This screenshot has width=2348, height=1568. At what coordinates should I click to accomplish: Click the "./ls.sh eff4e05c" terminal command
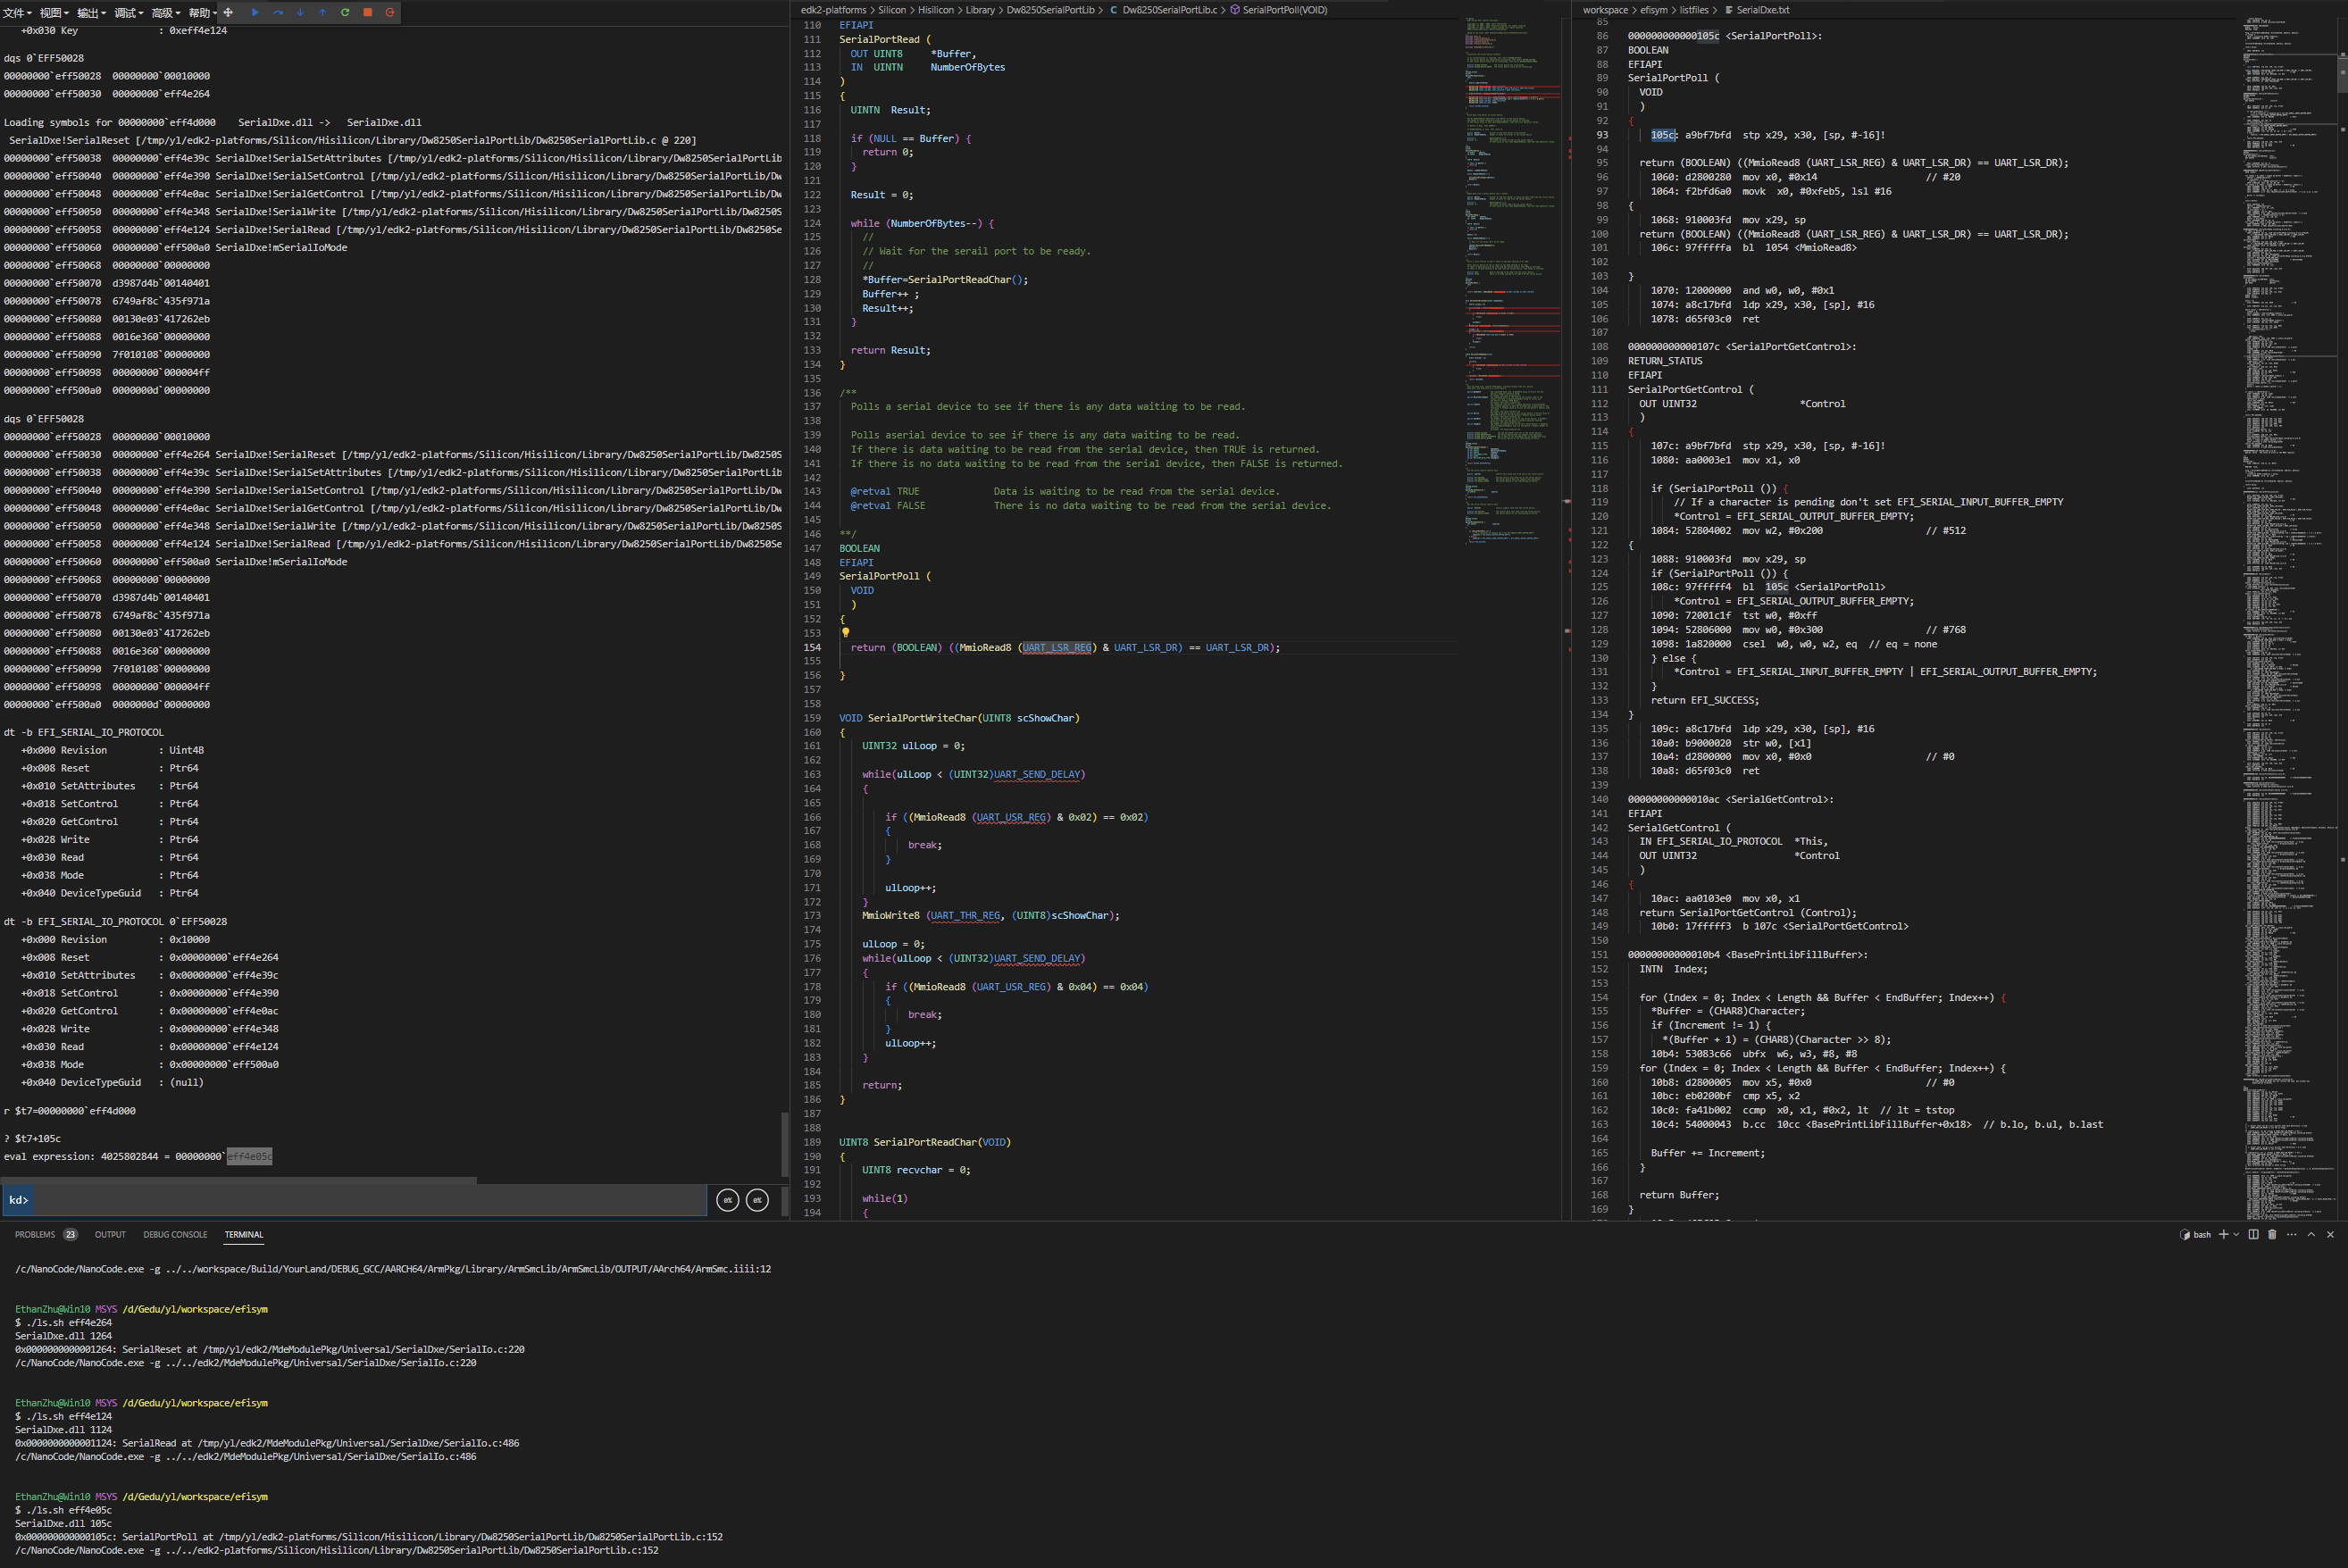pos(69,1511)
